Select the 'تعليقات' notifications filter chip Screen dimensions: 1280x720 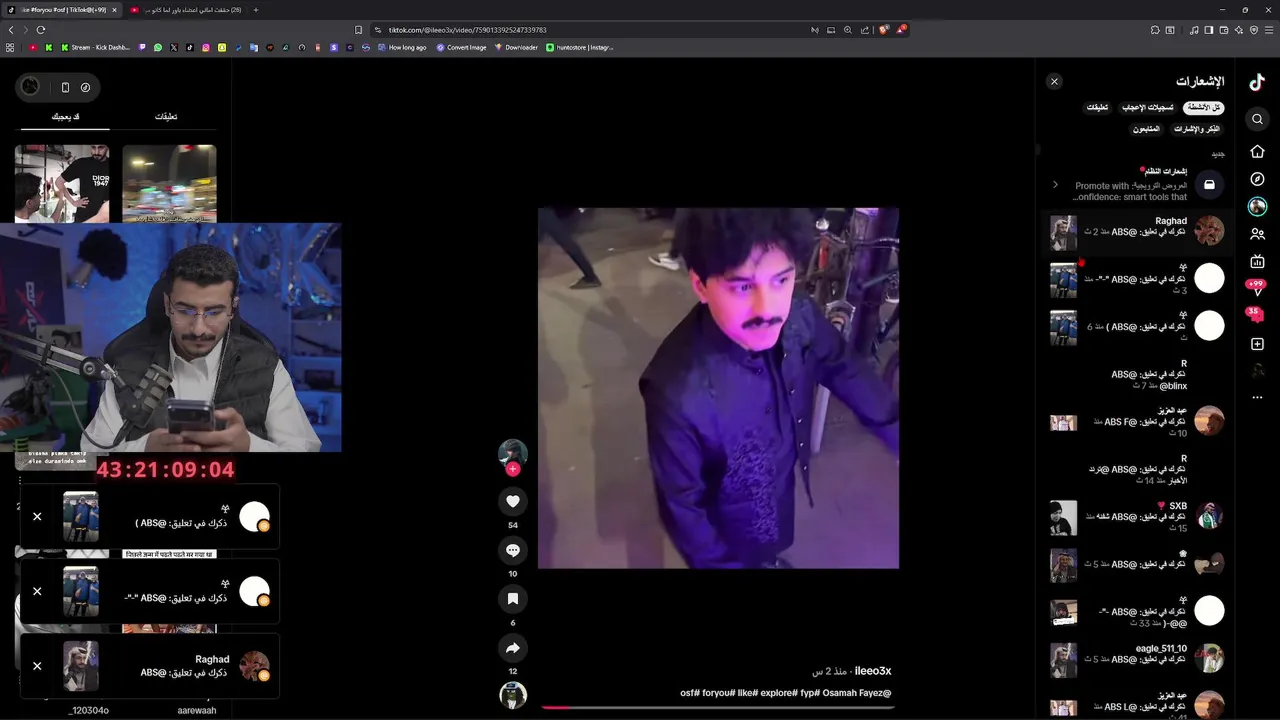[x=1097, y=108]
